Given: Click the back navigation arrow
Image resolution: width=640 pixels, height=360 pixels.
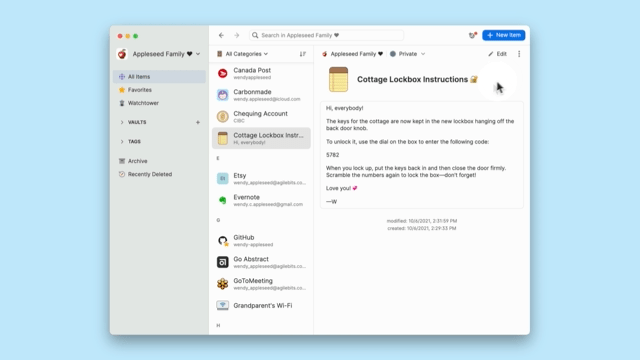Looking at the screenshot, I should tap(221, 35).
